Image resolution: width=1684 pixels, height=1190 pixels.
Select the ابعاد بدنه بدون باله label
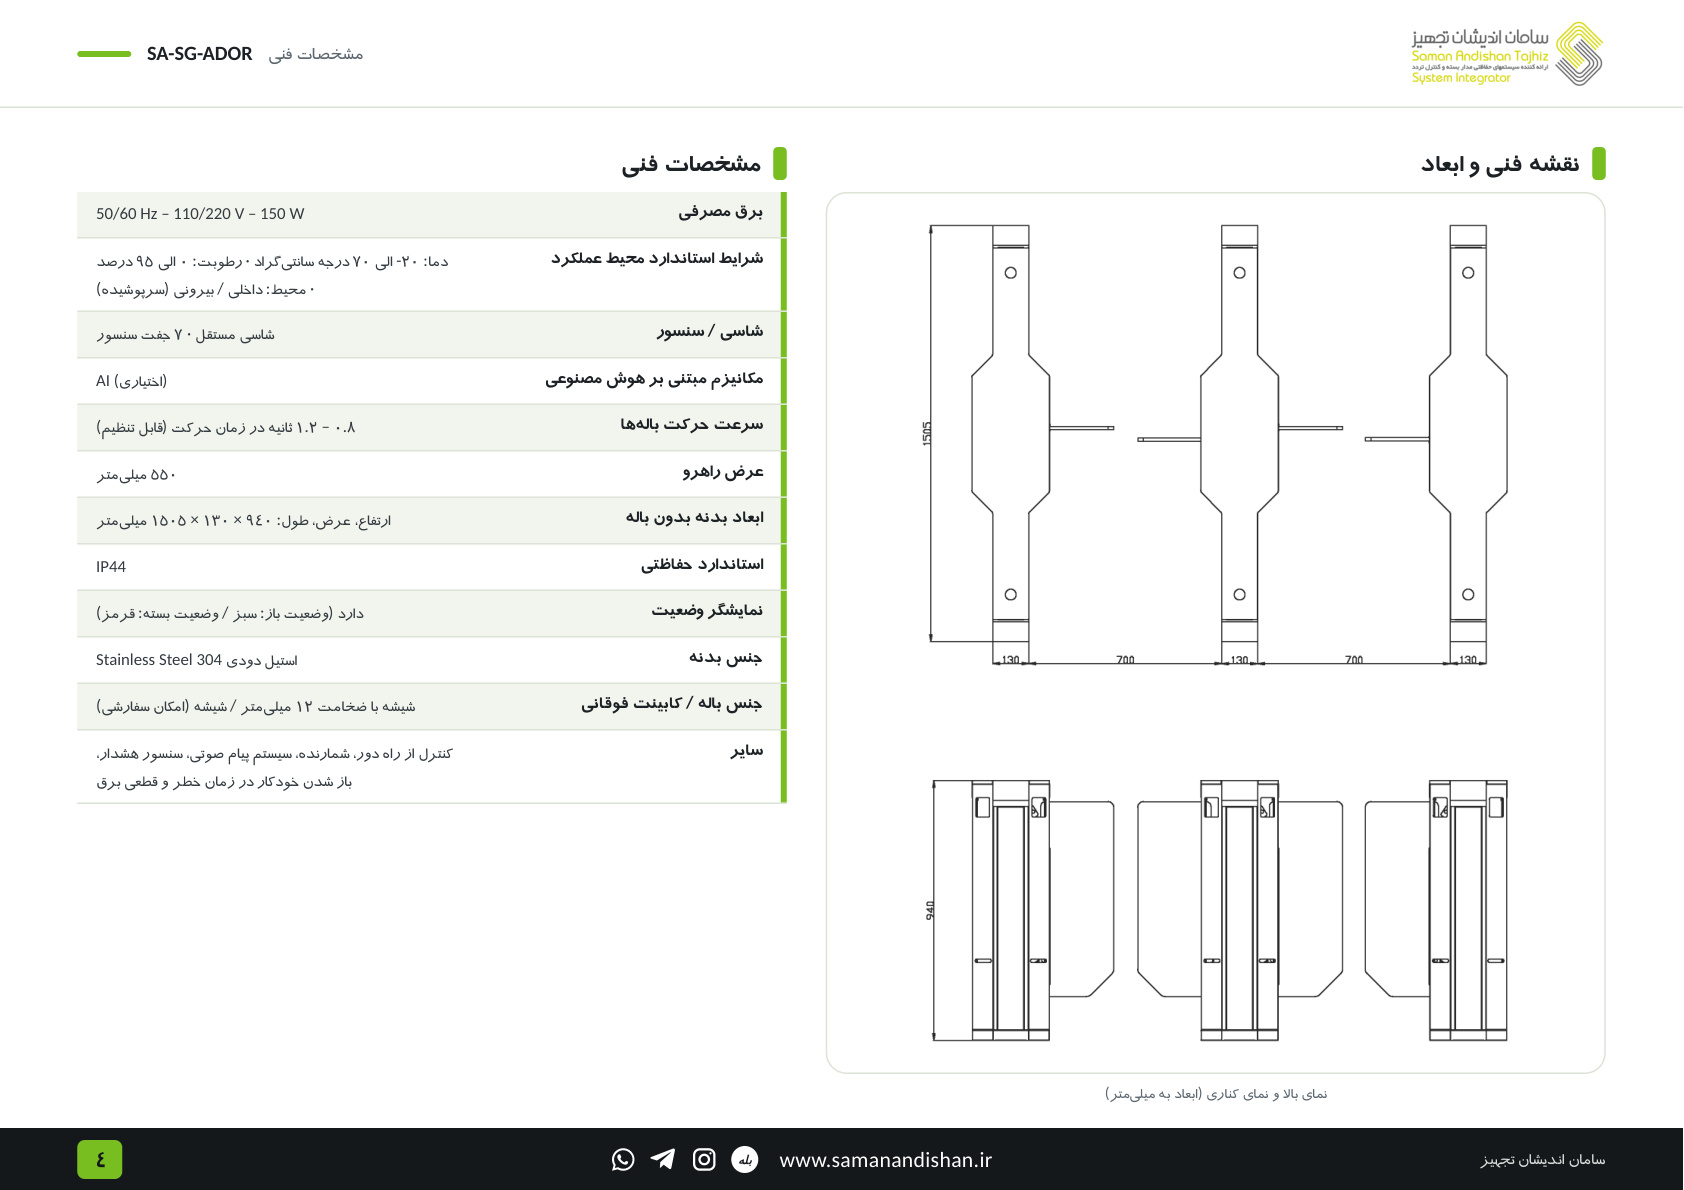click(x=694, y=517)
